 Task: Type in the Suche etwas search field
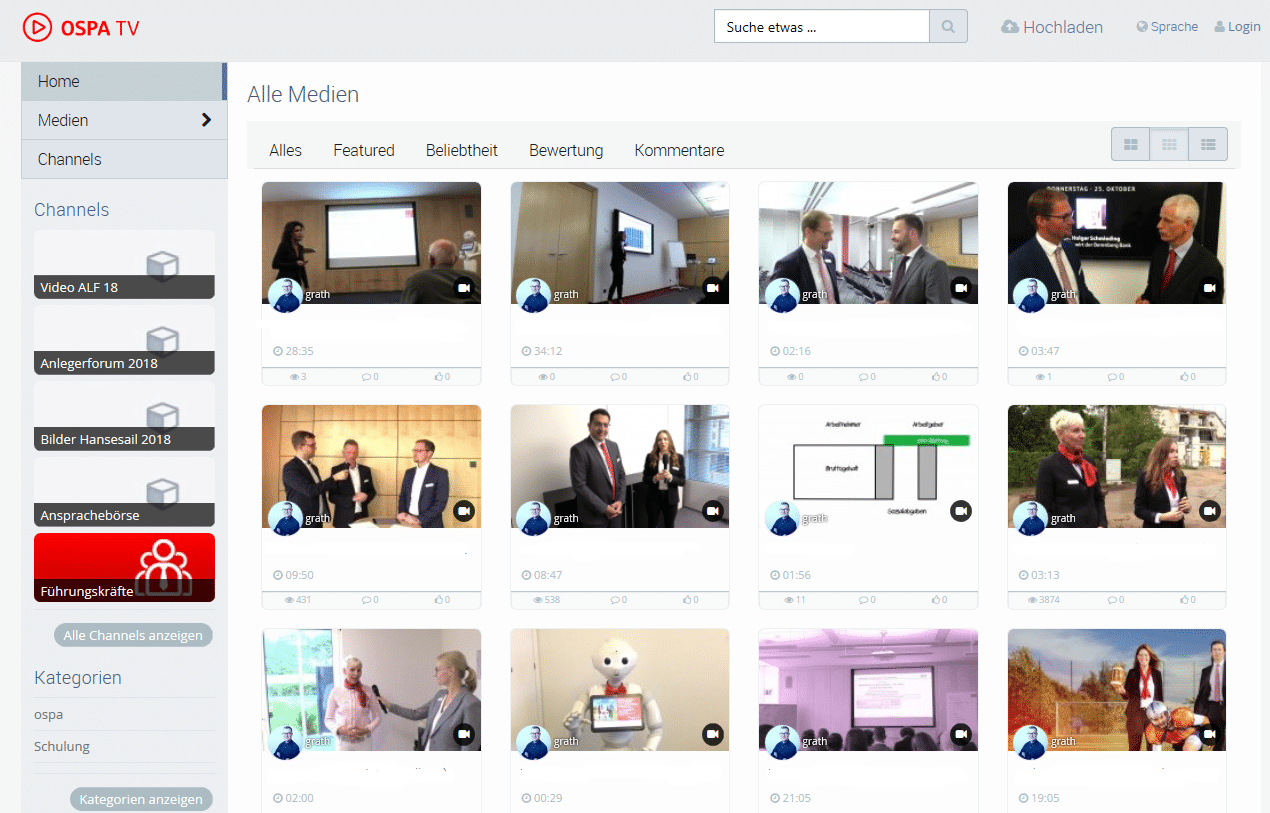(x=821, y=27)
